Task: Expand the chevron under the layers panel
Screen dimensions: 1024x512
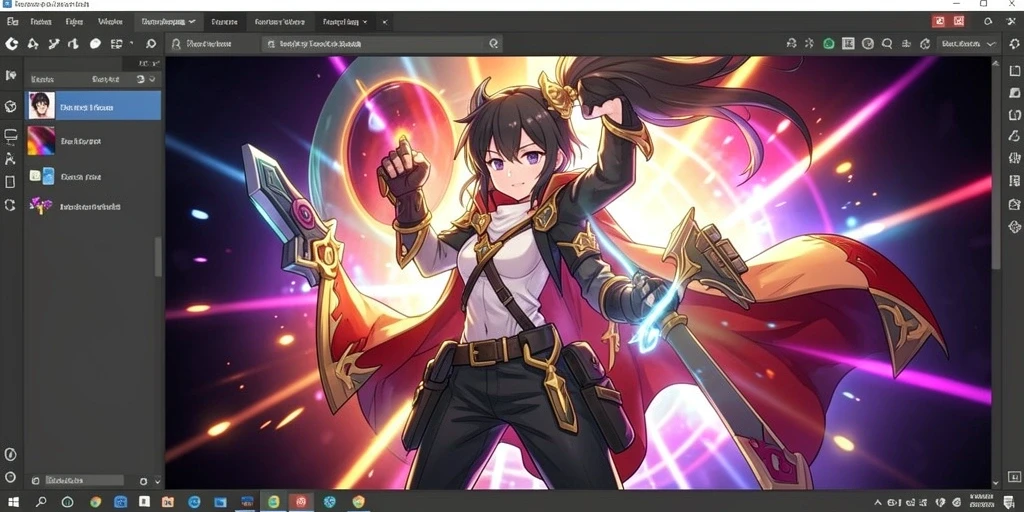Action: [x=156, y=481]
